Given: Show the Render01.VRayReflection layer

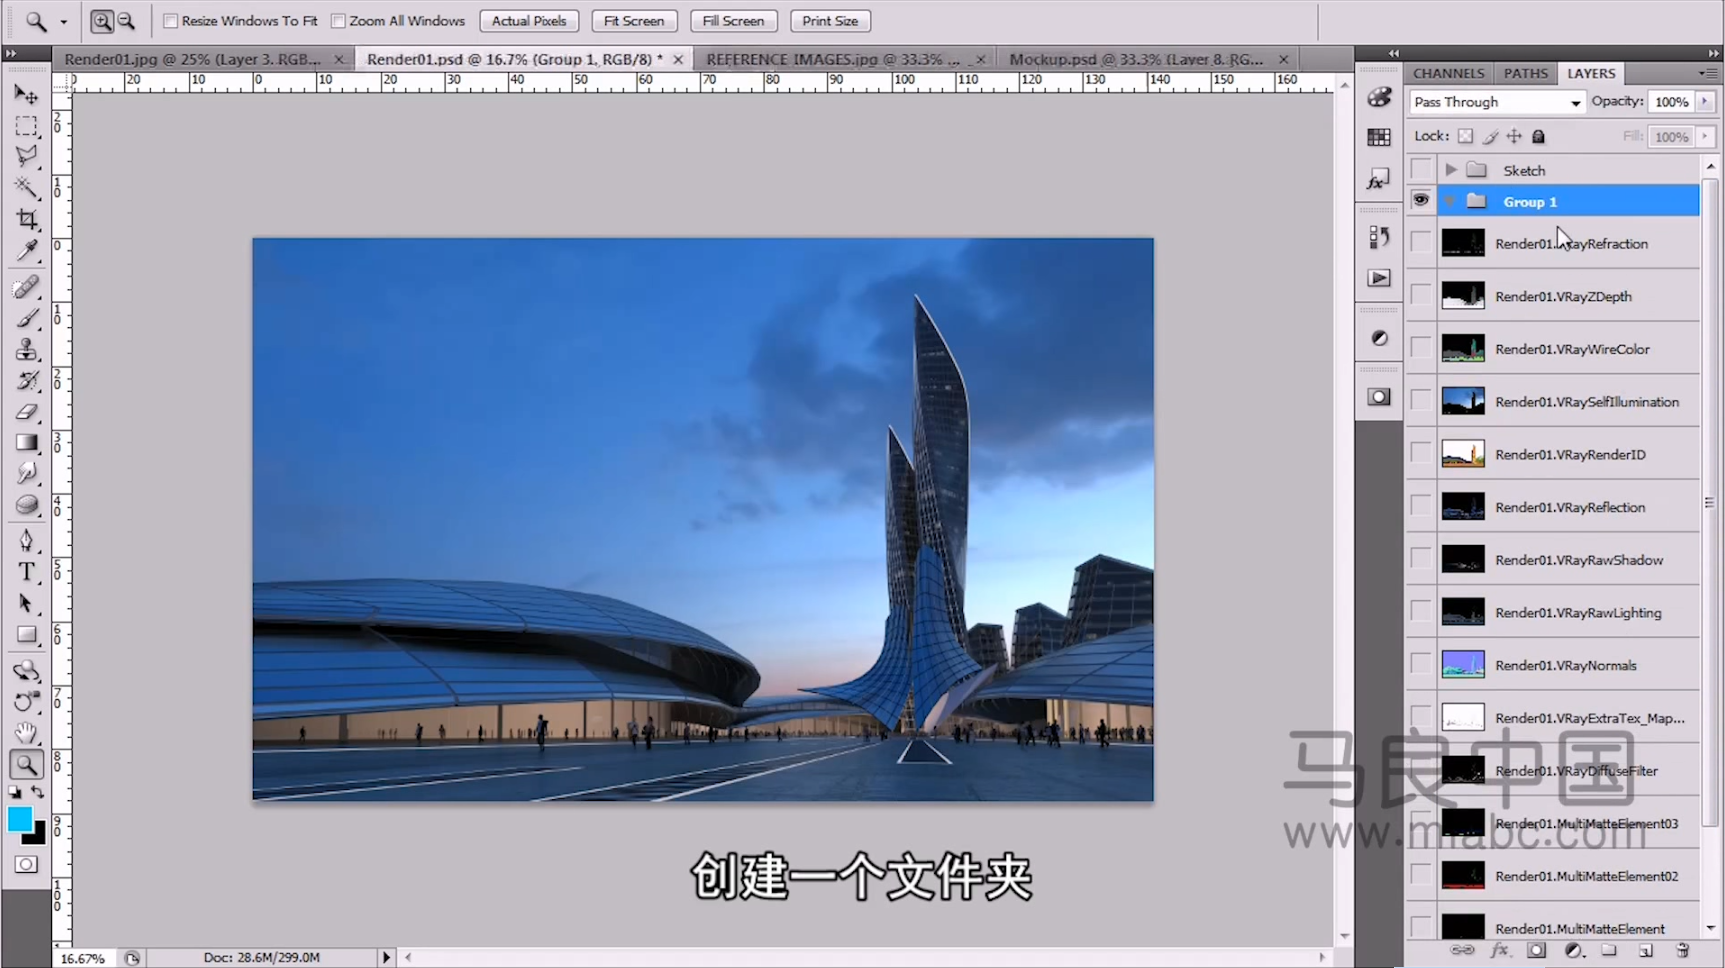Looking at the screenshot, I should (1421, 507).
